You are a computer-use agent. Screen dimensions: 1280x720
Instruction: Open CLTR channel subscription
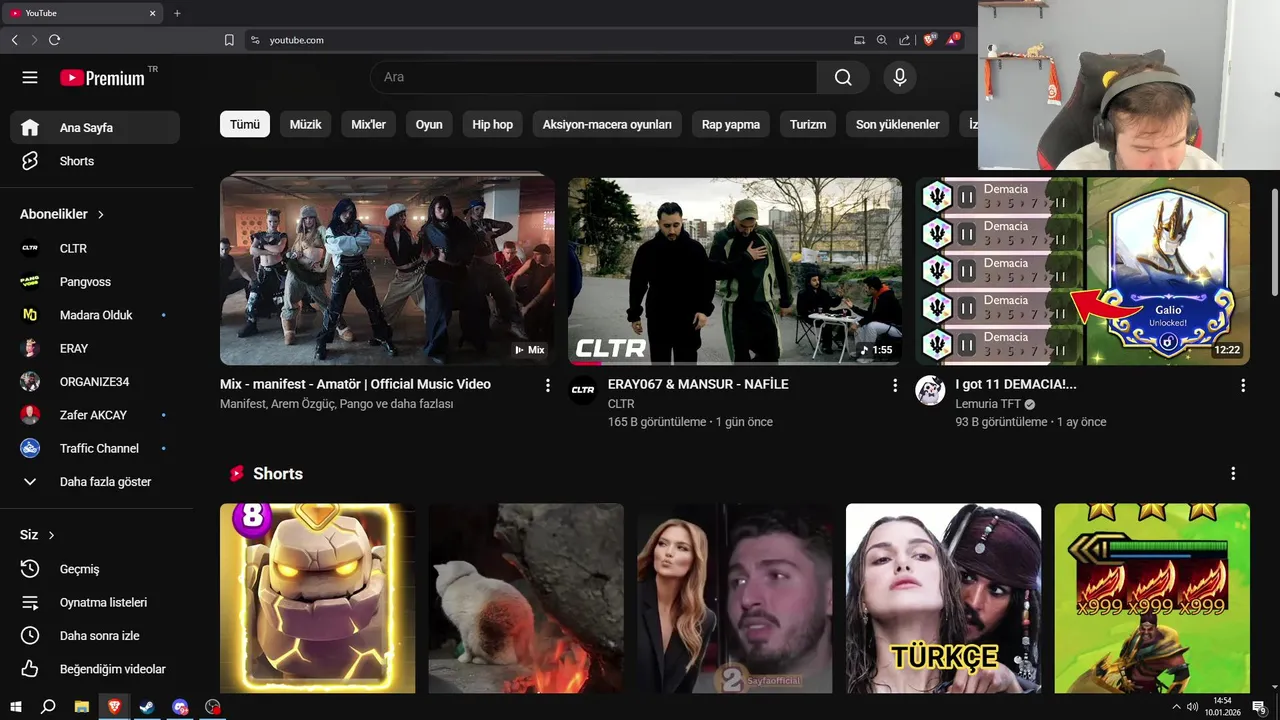[x=95, y=248]
